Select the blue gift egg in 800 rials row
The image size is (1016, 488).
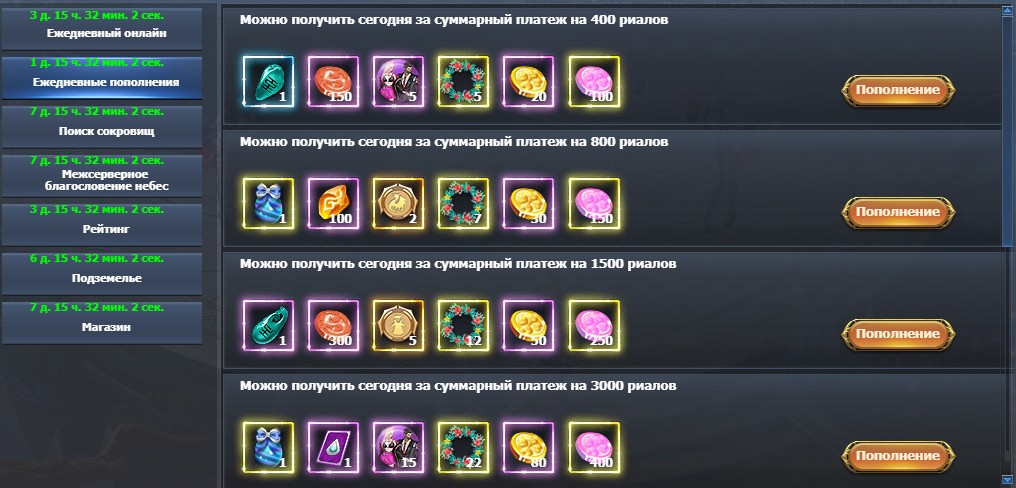pyautogui.click(x=268, y=203)
